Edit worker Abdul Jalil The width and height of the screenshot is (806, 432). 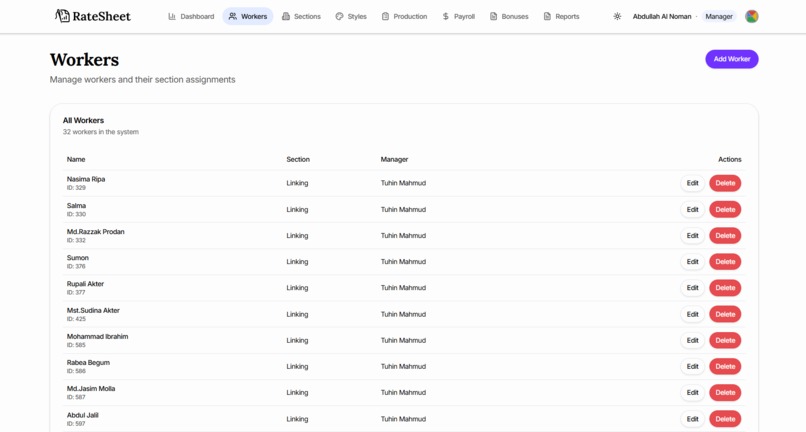coord(692,419)
